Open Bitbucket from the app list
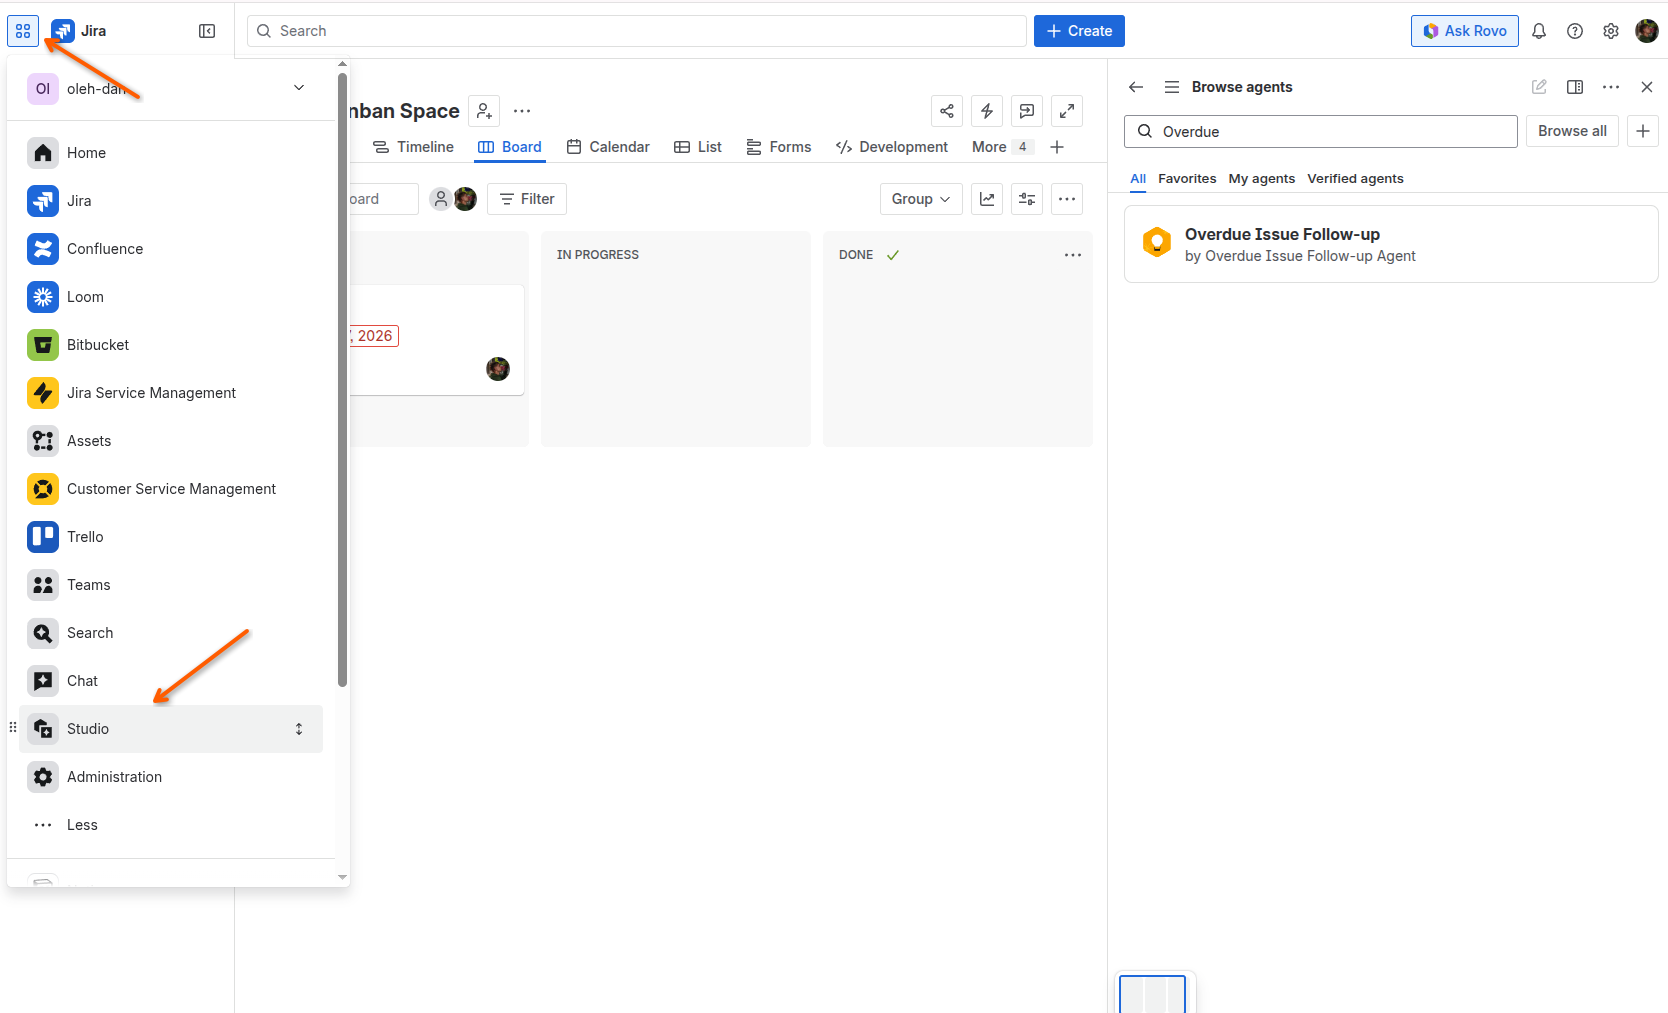 point(171,345)
